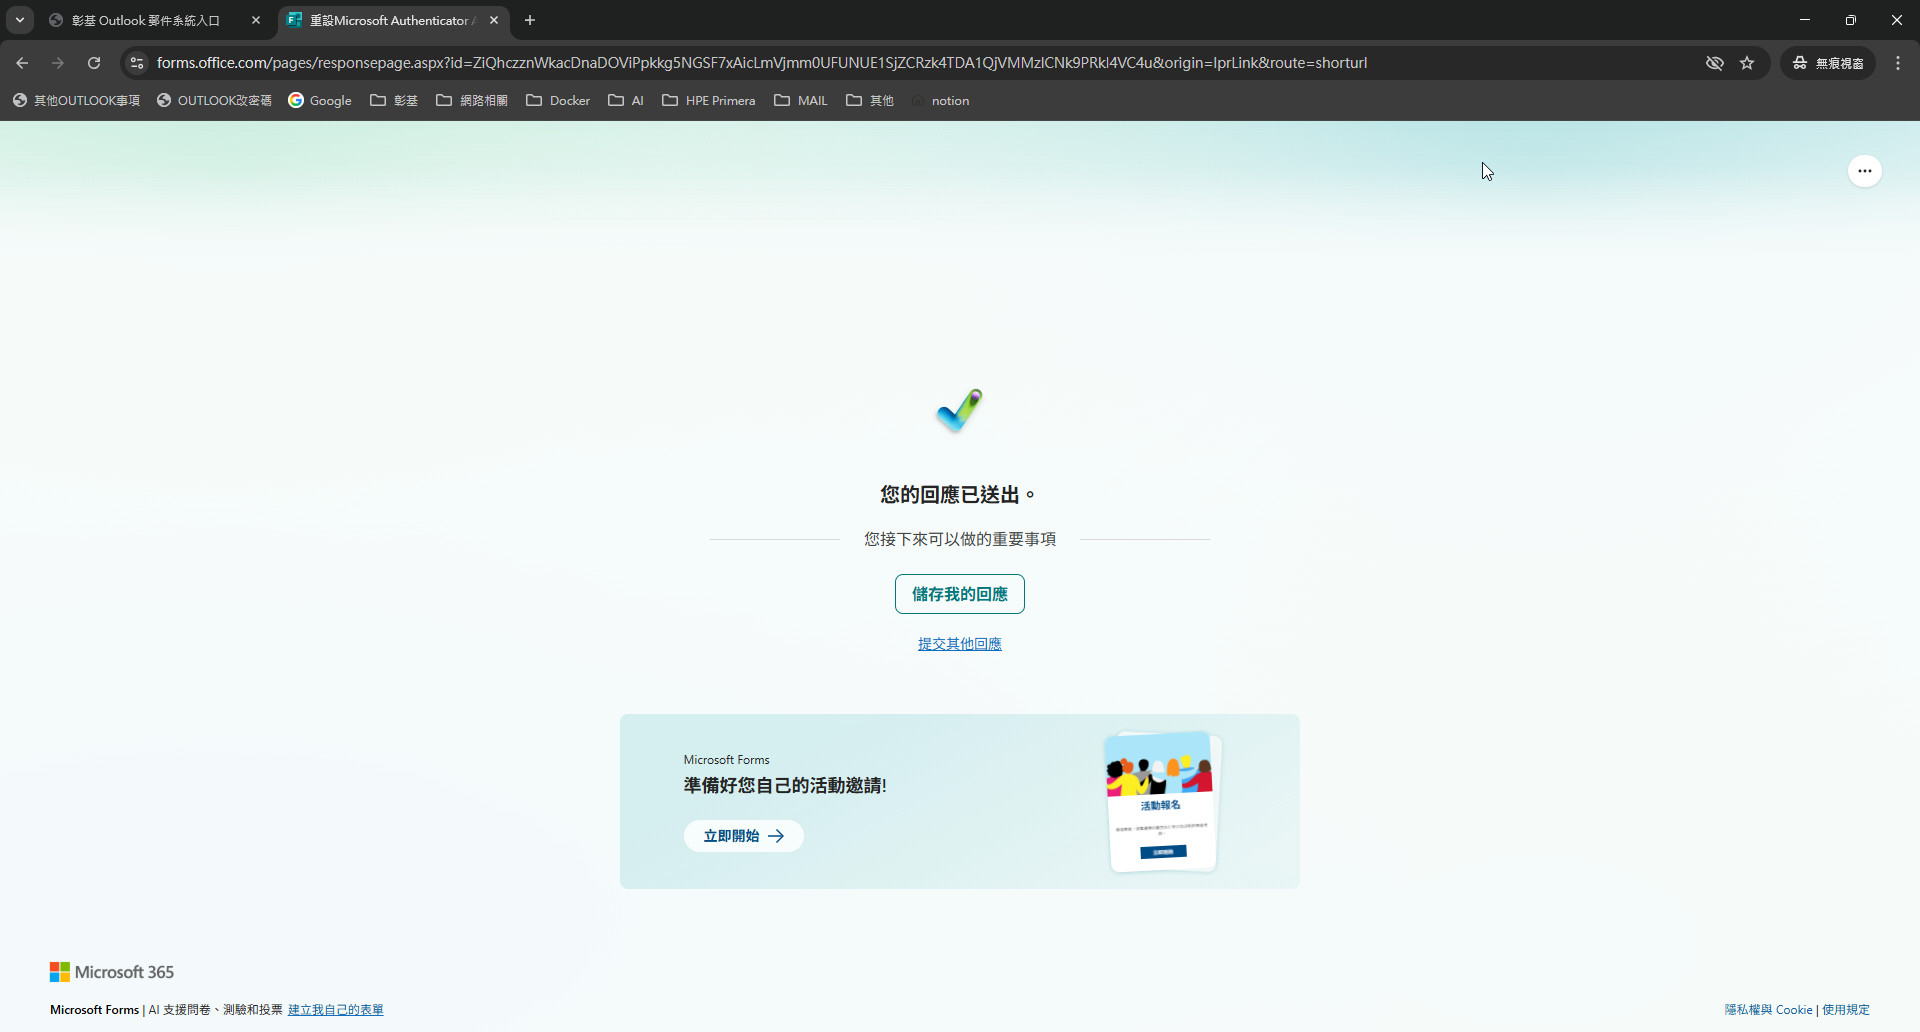This screenshot has height=1032, width=1920.
Task: Click the third-party cookies blocked eye icon
Action: tap(1715, 63)
